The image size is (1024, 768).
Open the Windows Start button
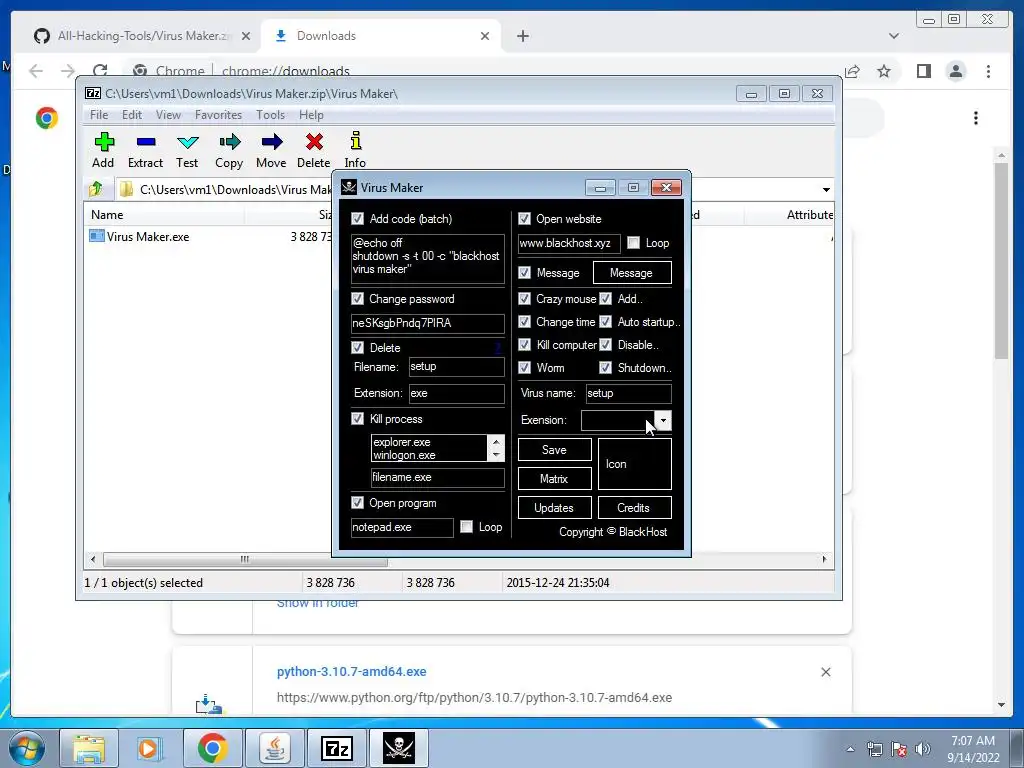[26, 748]
